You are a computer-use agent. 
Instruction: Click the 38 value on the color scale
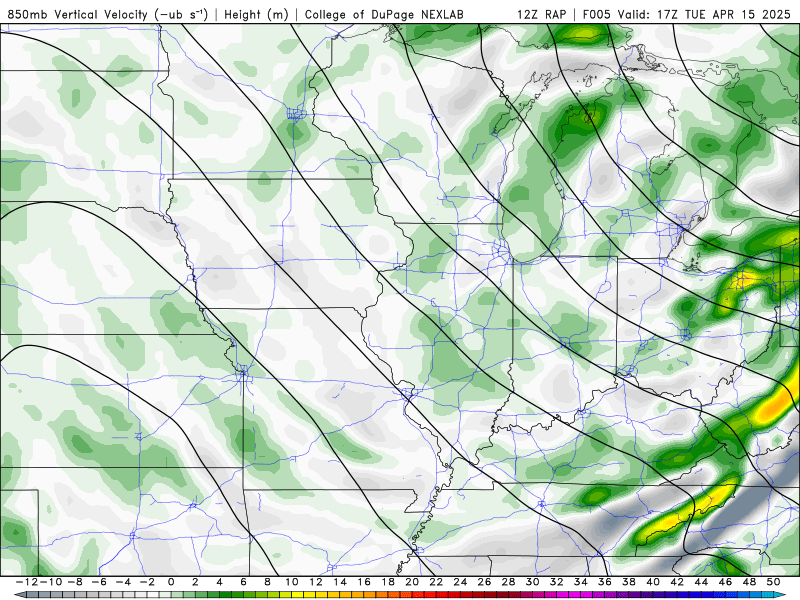click(629, 582)
